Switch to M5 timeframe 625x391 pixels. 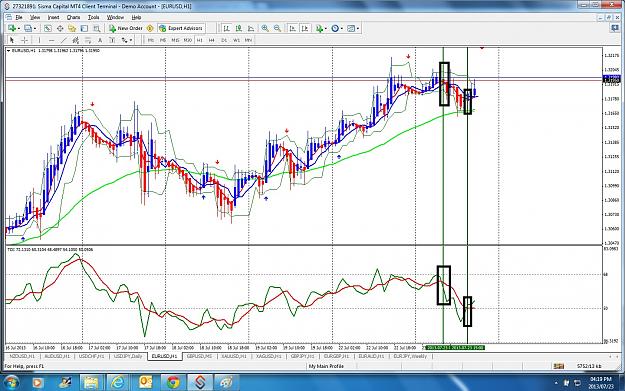pos(163,40)
